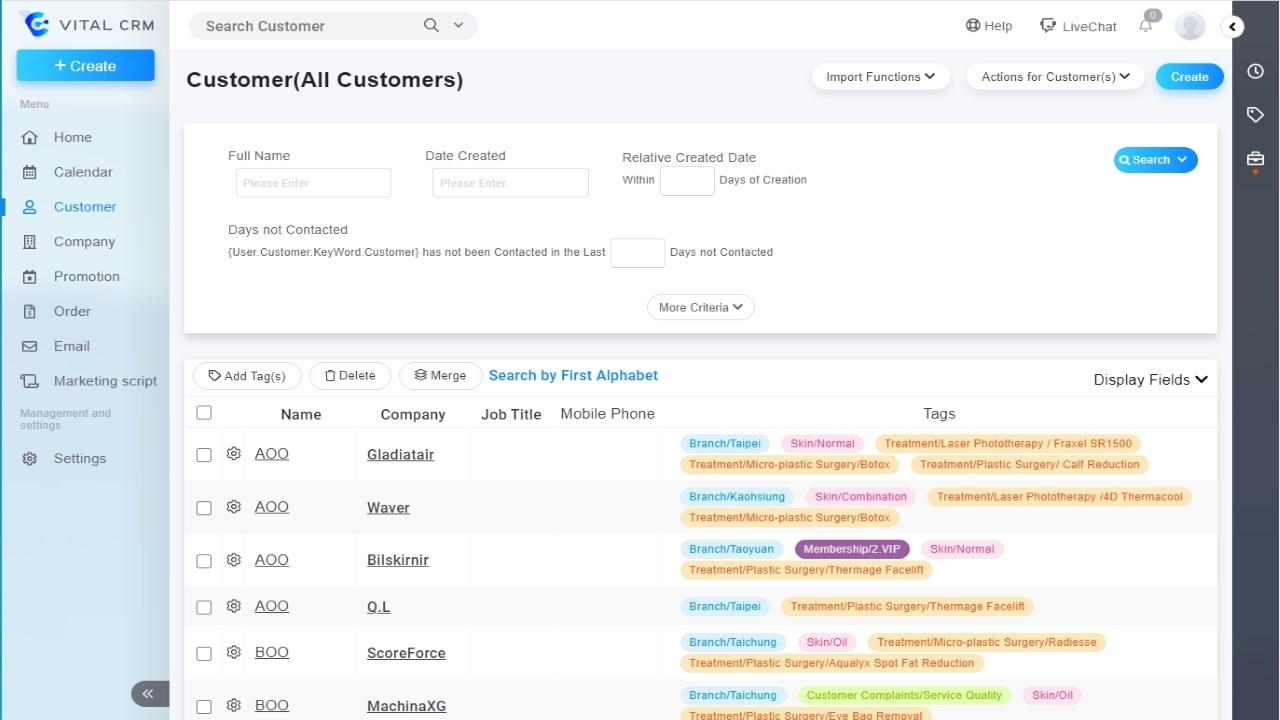Image resolution: width=1280 pixels, height=720 pixels.
Task: Click the notification bell icon
Action: 1146,26
